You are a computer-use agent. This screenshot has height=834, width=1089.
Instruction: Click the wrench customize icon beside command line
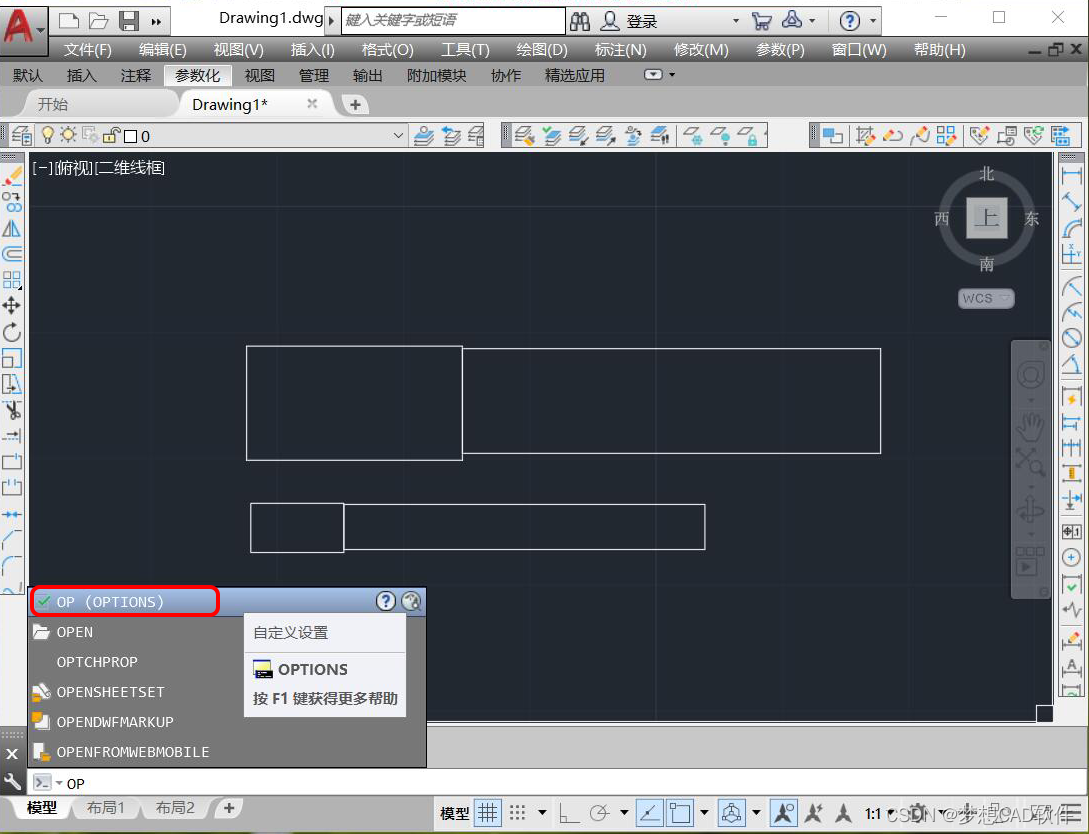[12, 782]
